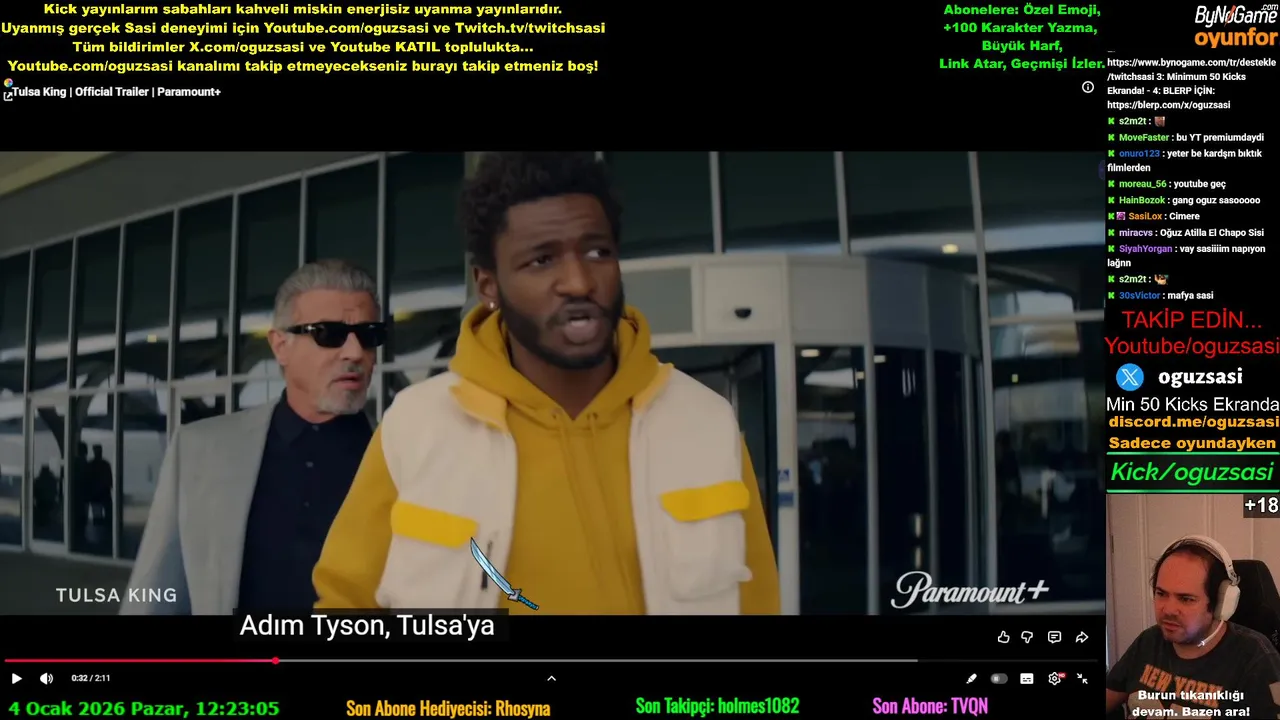The width and height of the screenshot is (1280, 720).
Task: Click the streamer webcam feed
Action: (1192, 606)
